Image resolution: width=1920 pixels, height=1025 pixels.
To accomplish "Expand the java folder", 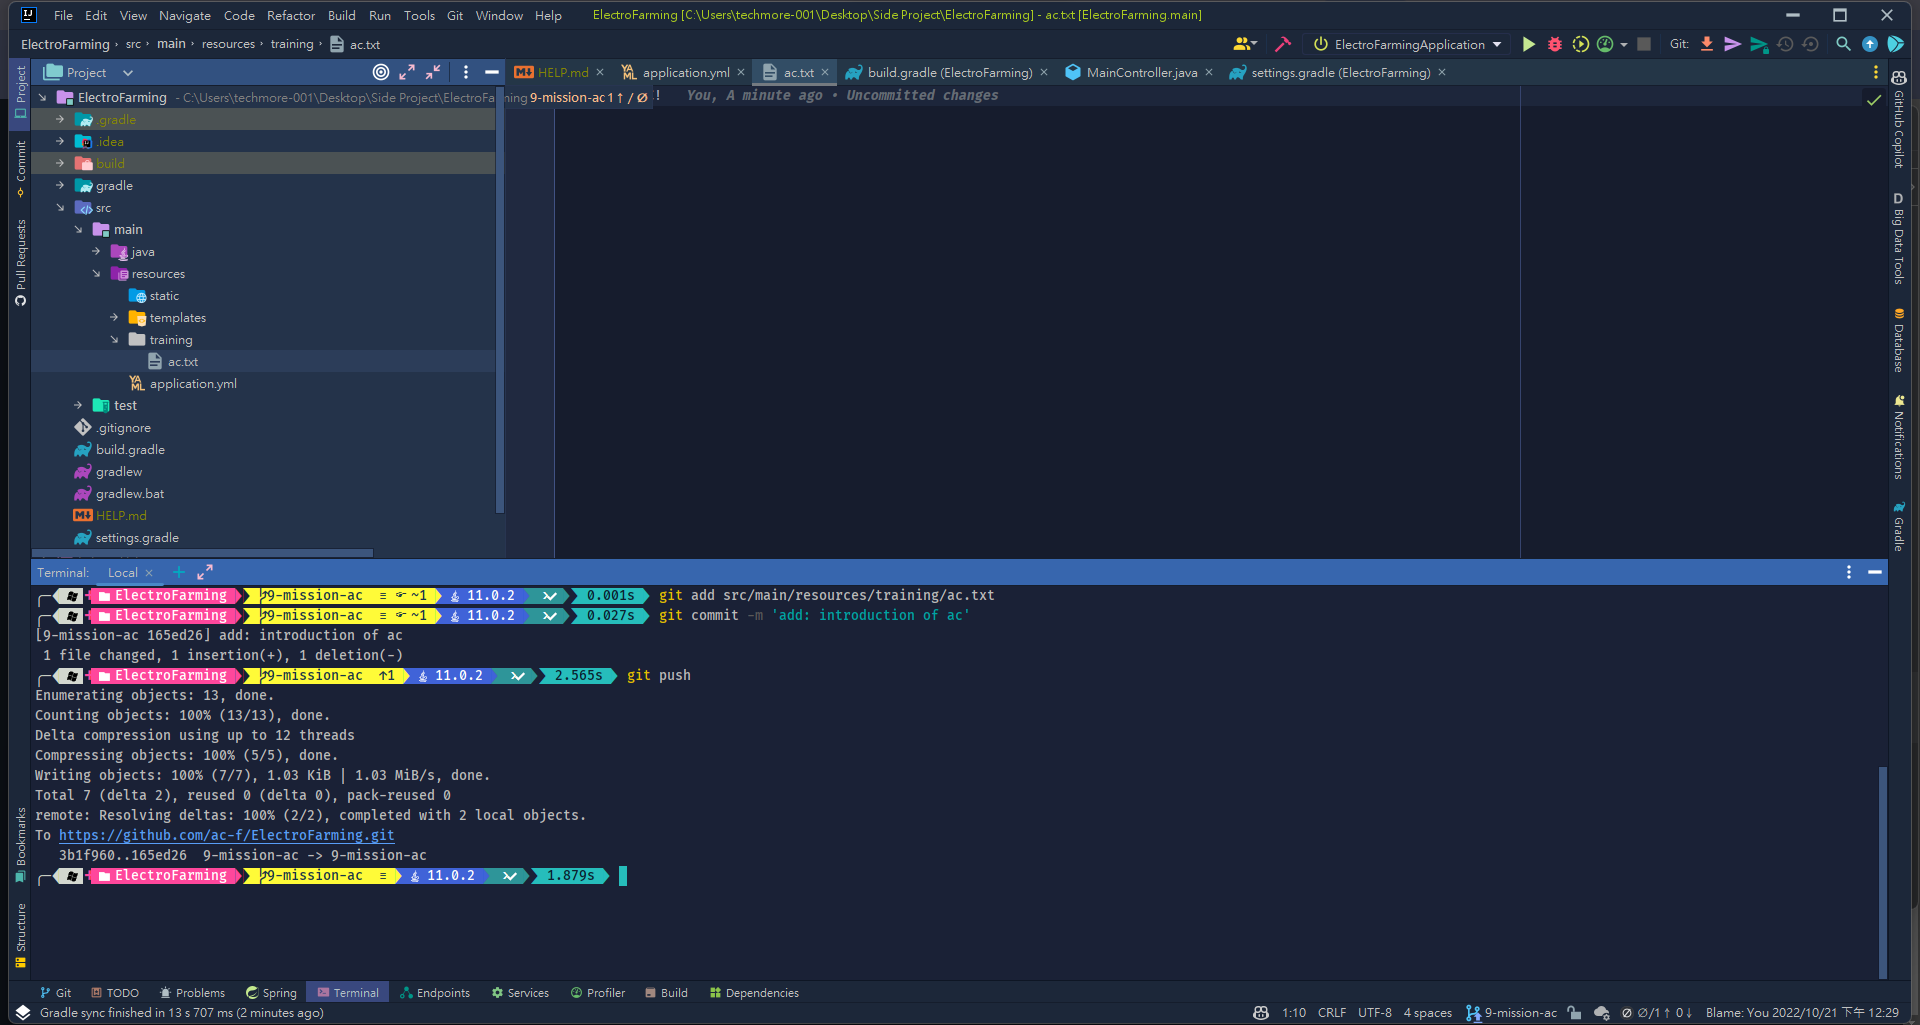I will (x=96, y=252).
